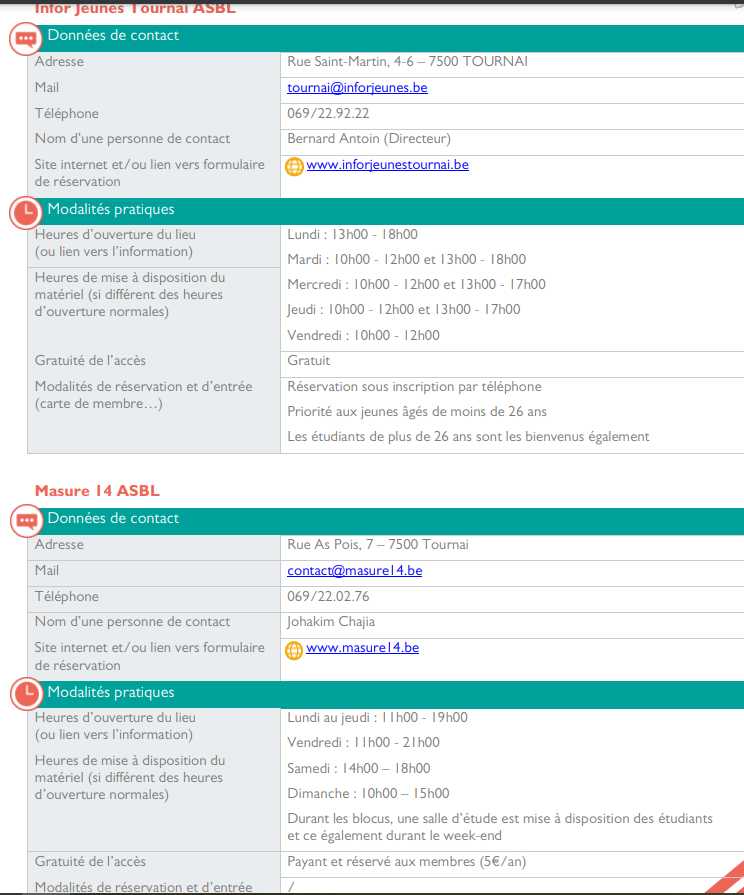Screen dimensions: 744x895
Task: Click the Jeudi opening hours line
Action: (404, 309)
